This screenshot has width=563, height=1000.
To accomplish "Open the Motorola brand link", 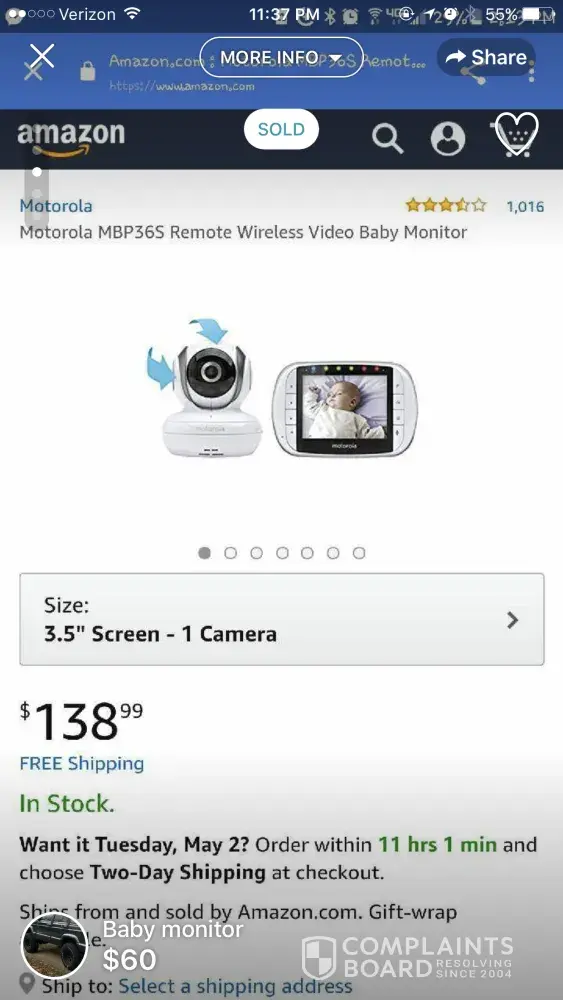I will tap(56, 206).
